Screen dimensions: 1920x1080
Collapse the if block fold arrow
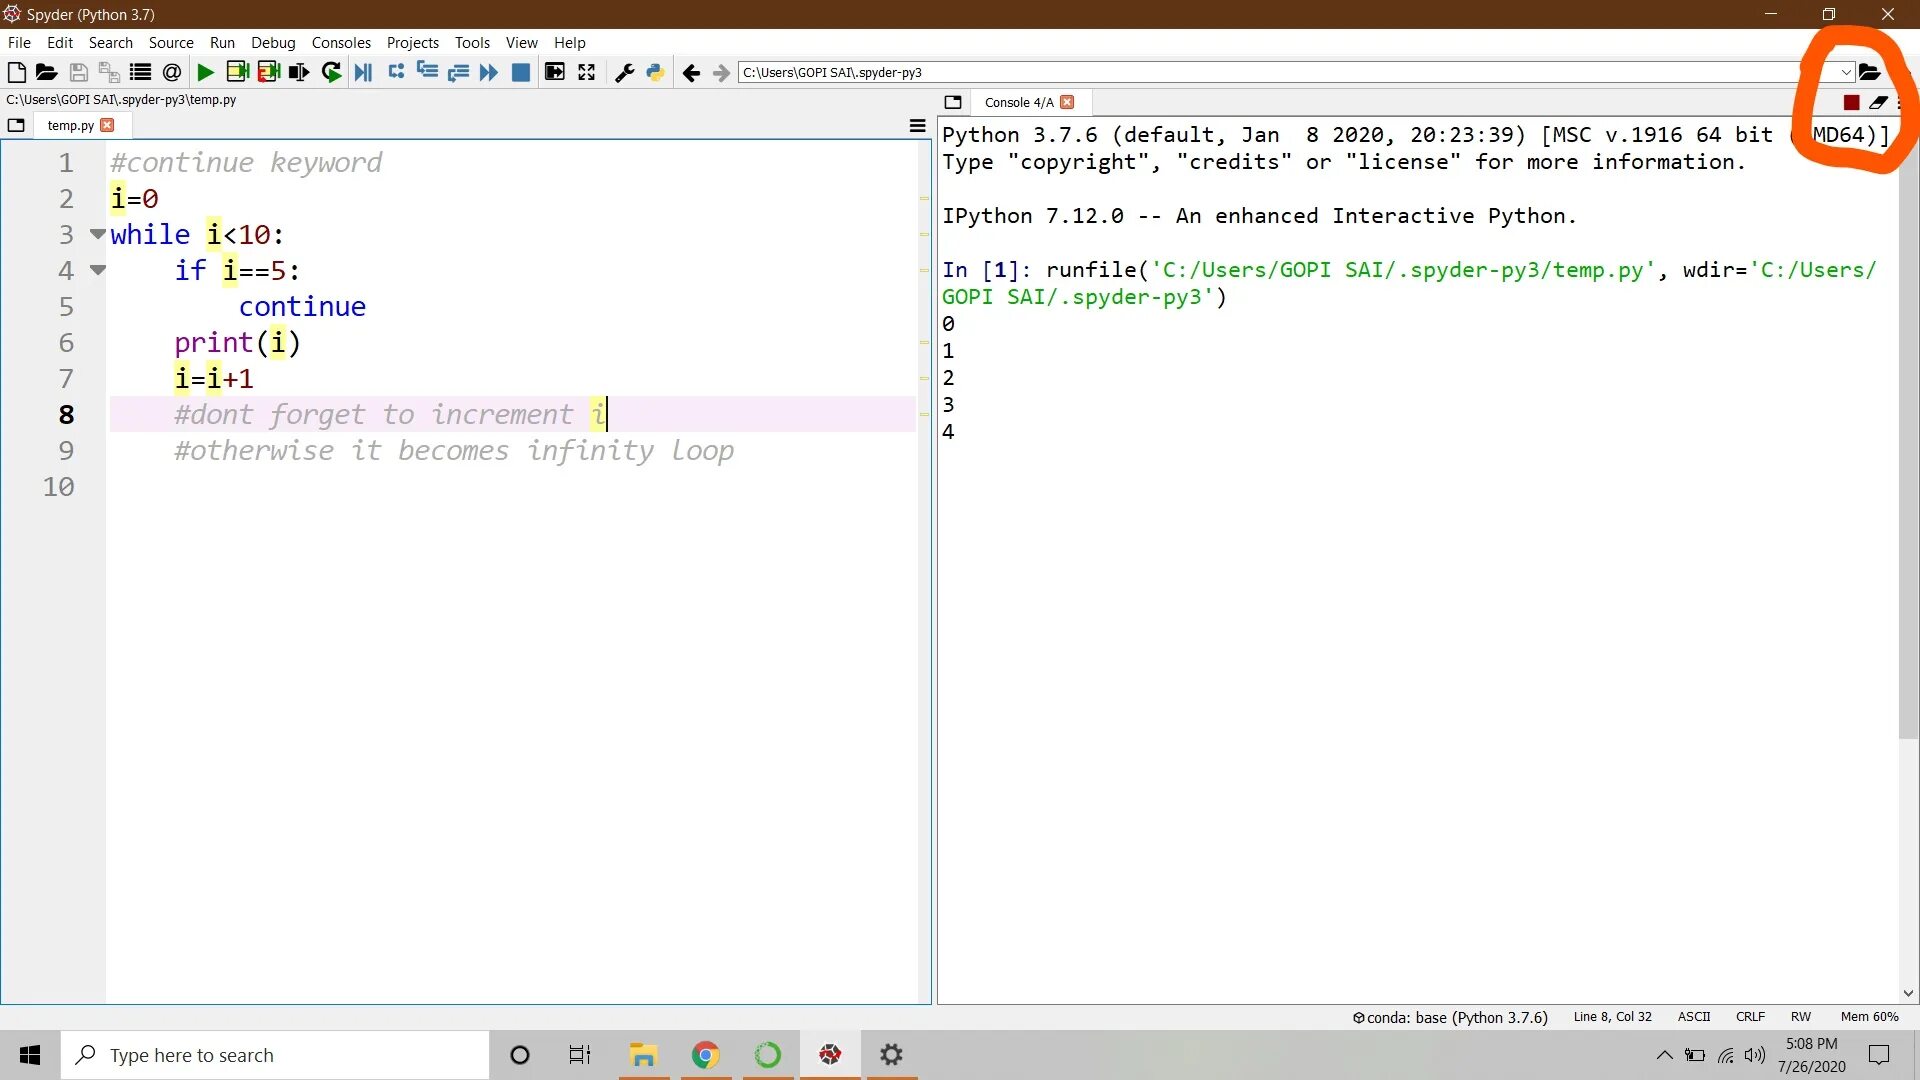[x=97, y=270]
